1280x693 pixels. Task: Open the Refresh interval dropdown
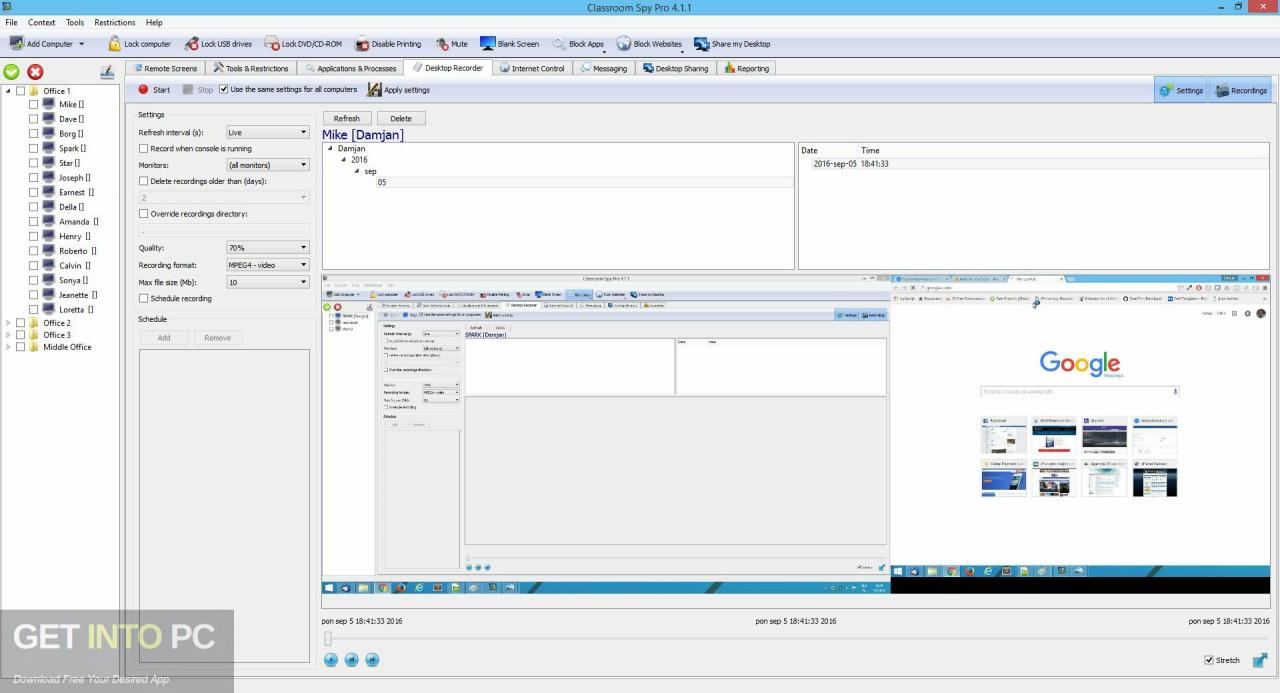(268, 132)
